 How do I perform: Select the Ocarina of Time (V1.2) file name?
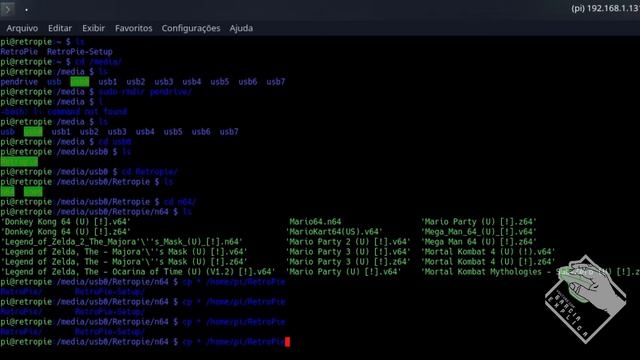138,271
